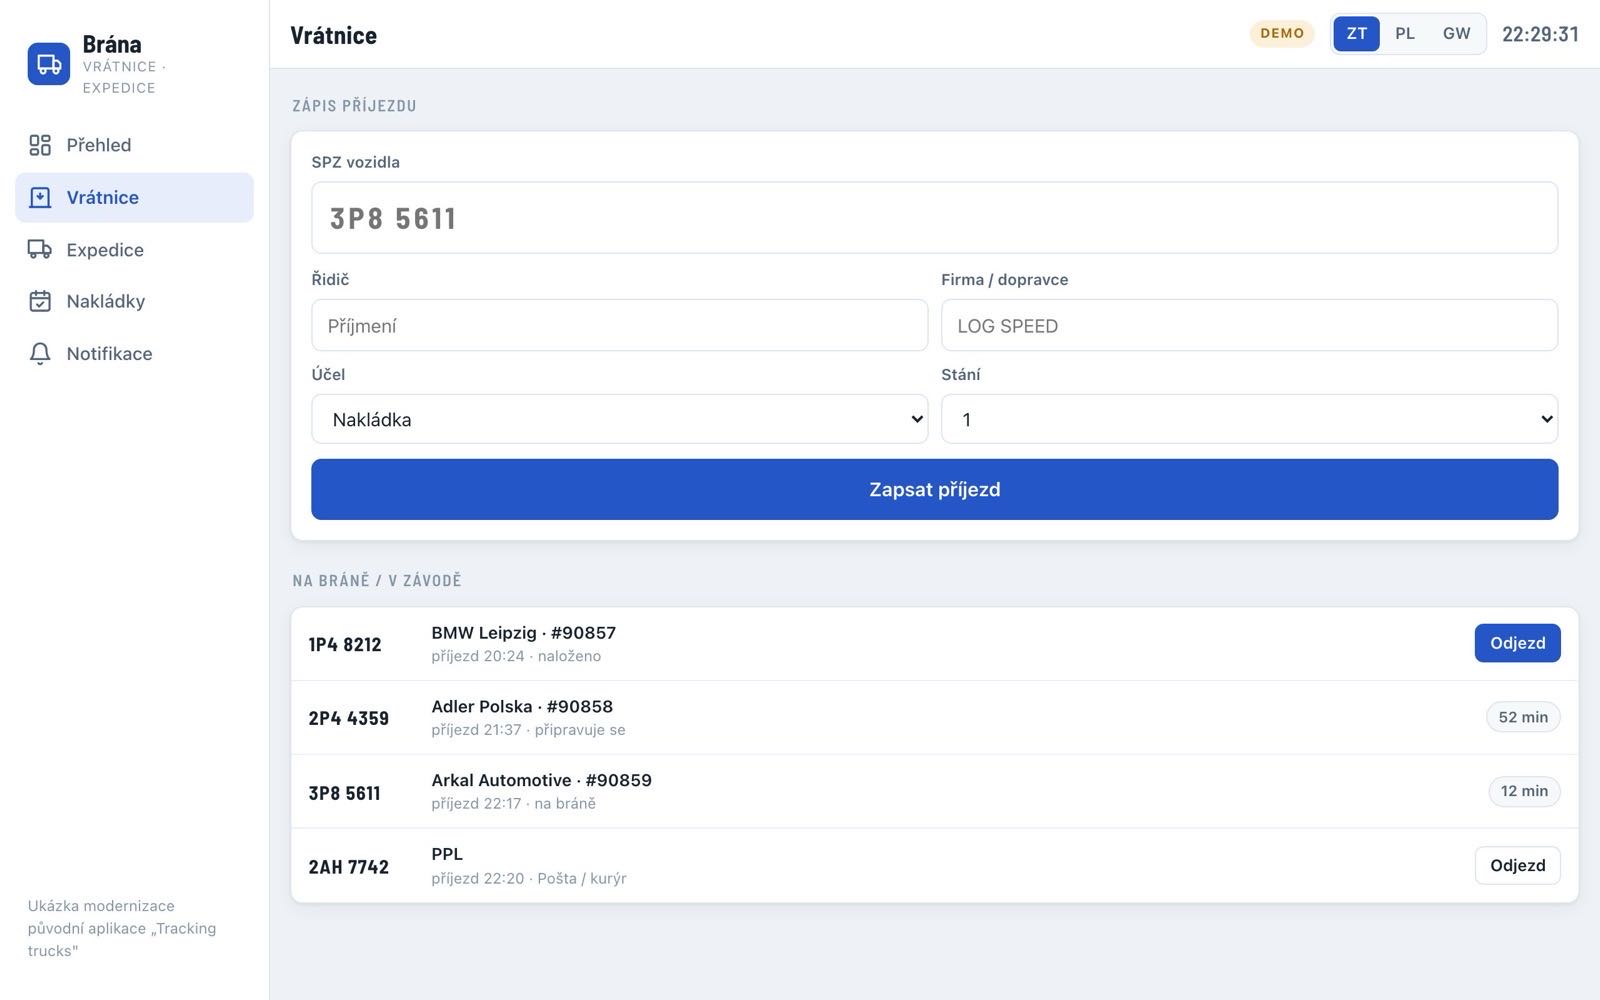The image size is (1600, 1000).
Task: Open Přehled via its grid icon
Action: tap(40, 145)
